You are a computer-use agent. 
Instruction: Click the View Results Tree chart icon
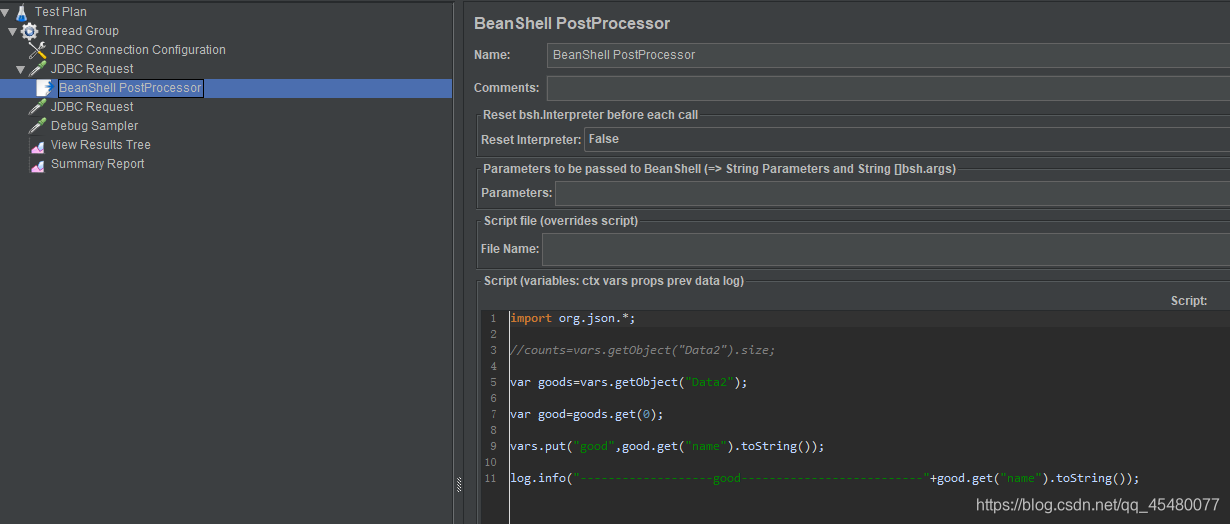coord(38,145)
